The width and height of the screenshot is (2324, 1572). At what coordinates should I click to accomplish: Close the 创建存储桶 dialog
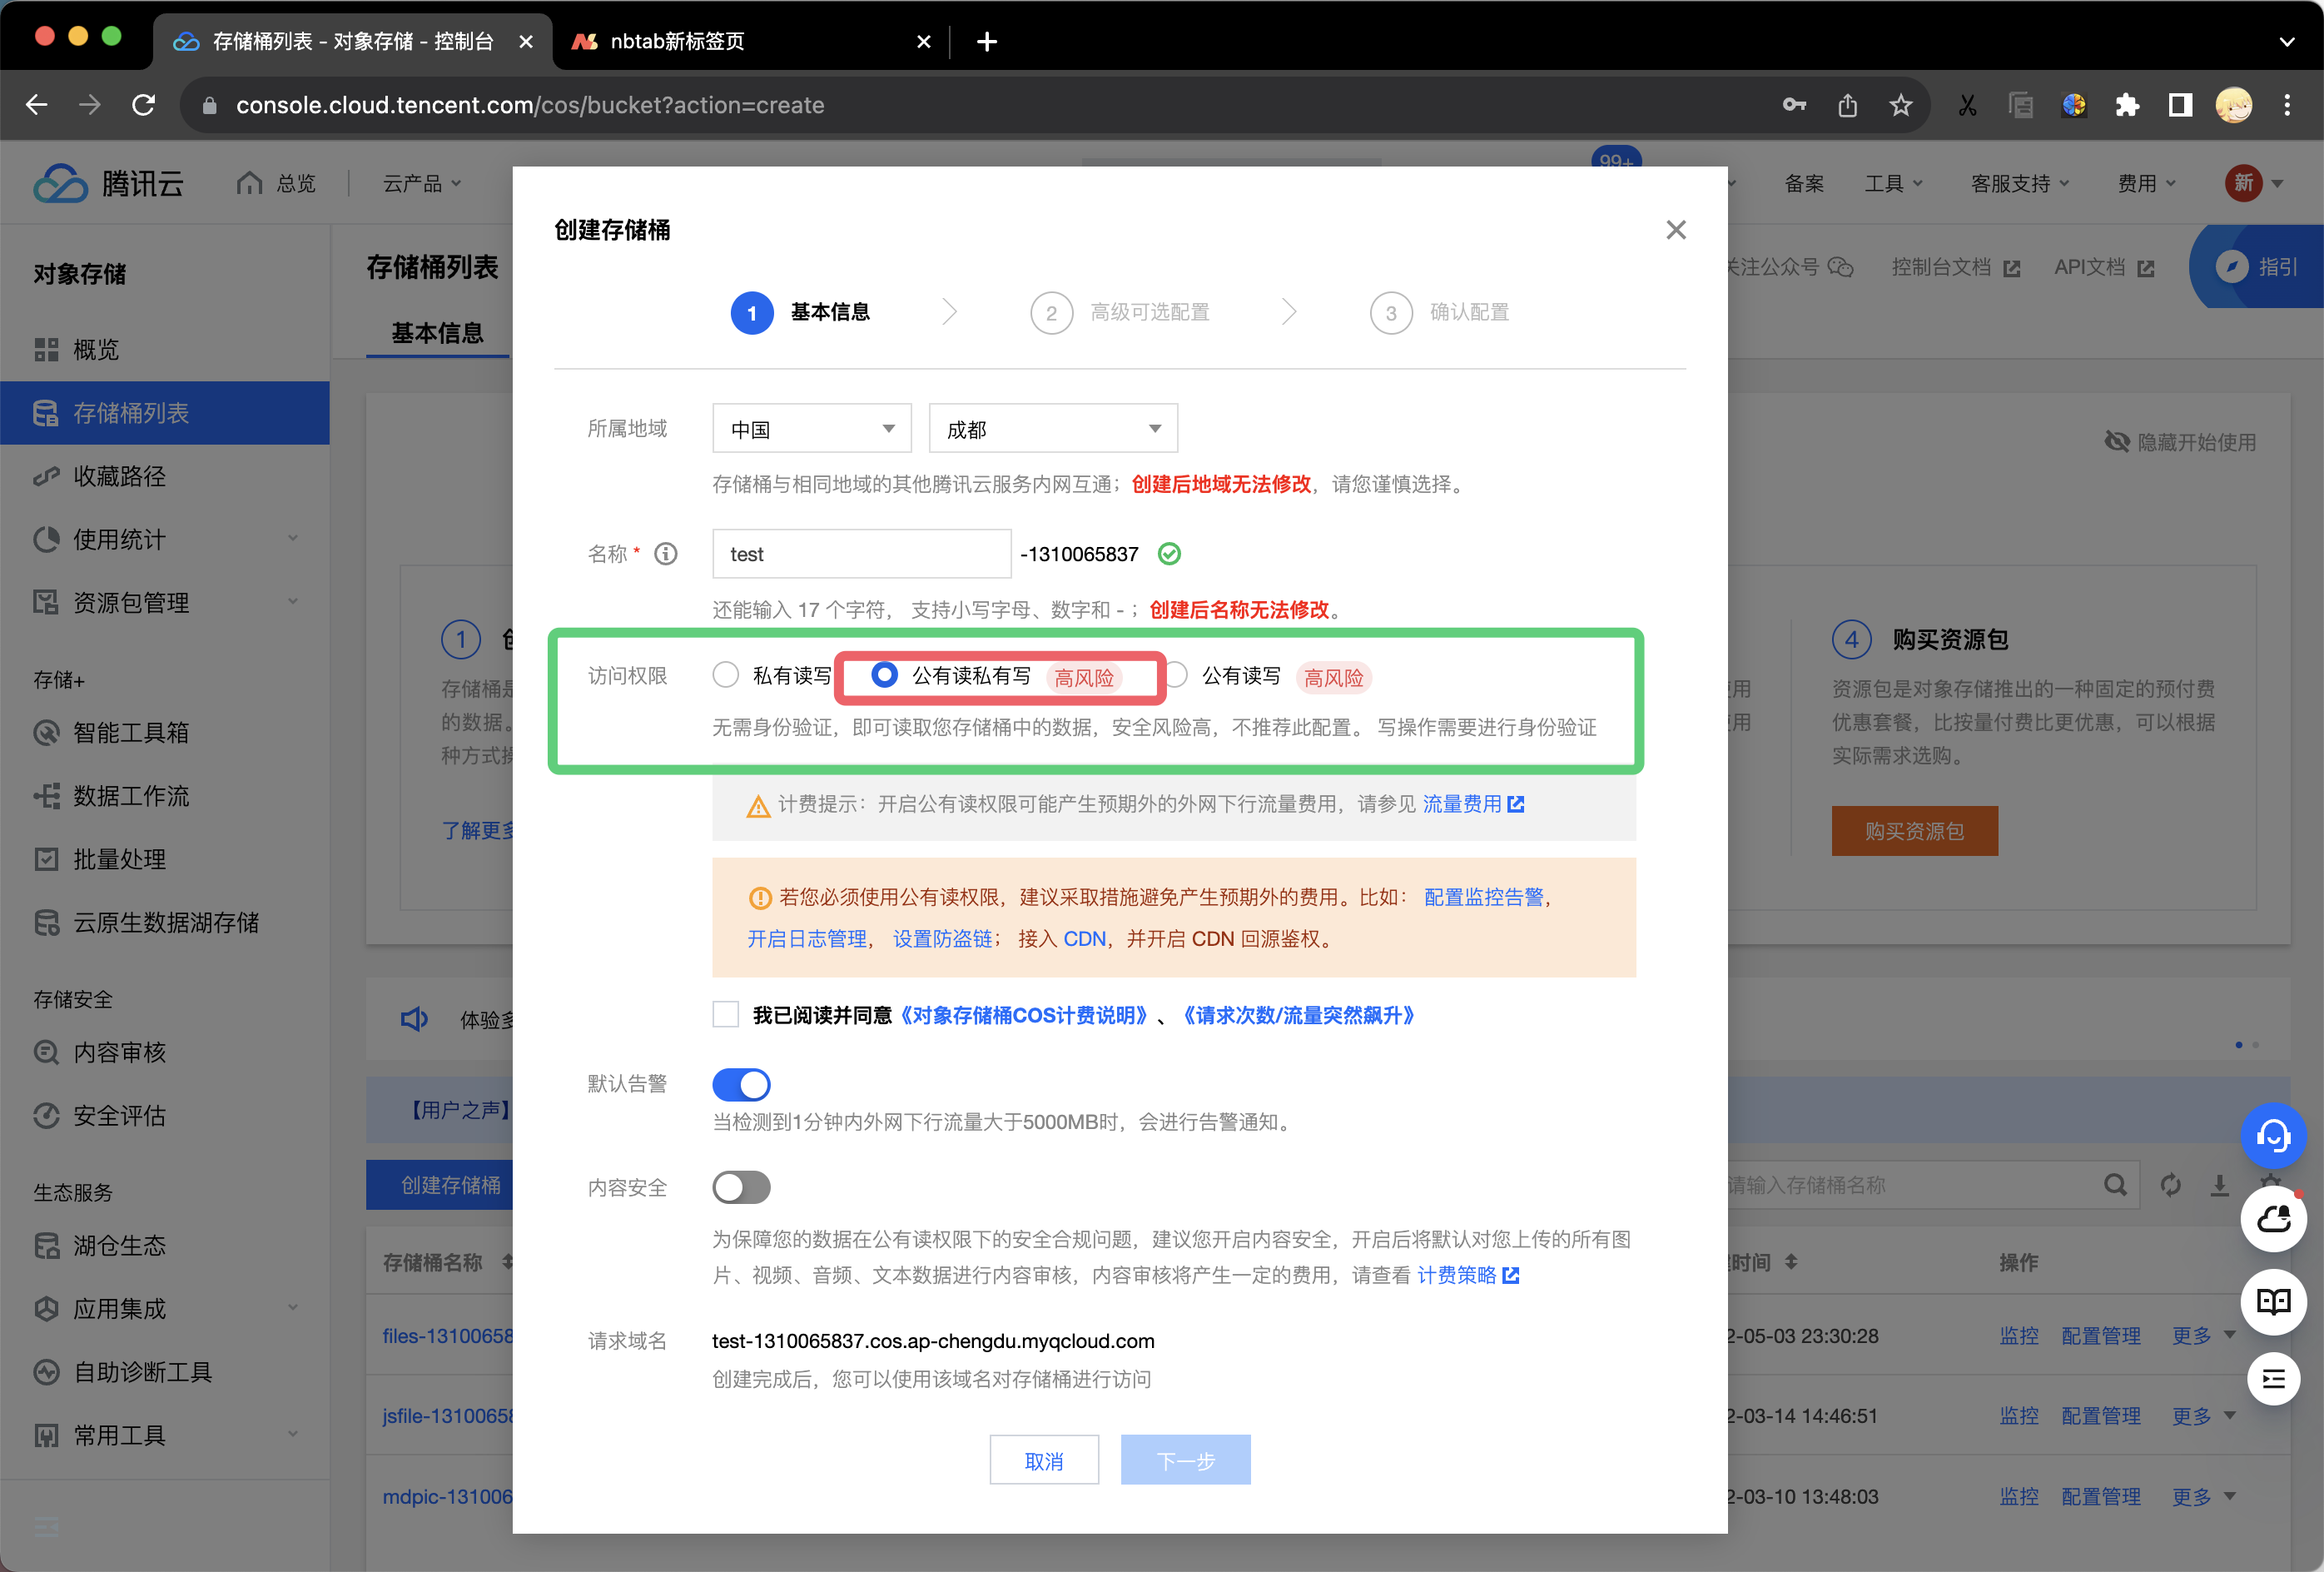point(1676,230)
